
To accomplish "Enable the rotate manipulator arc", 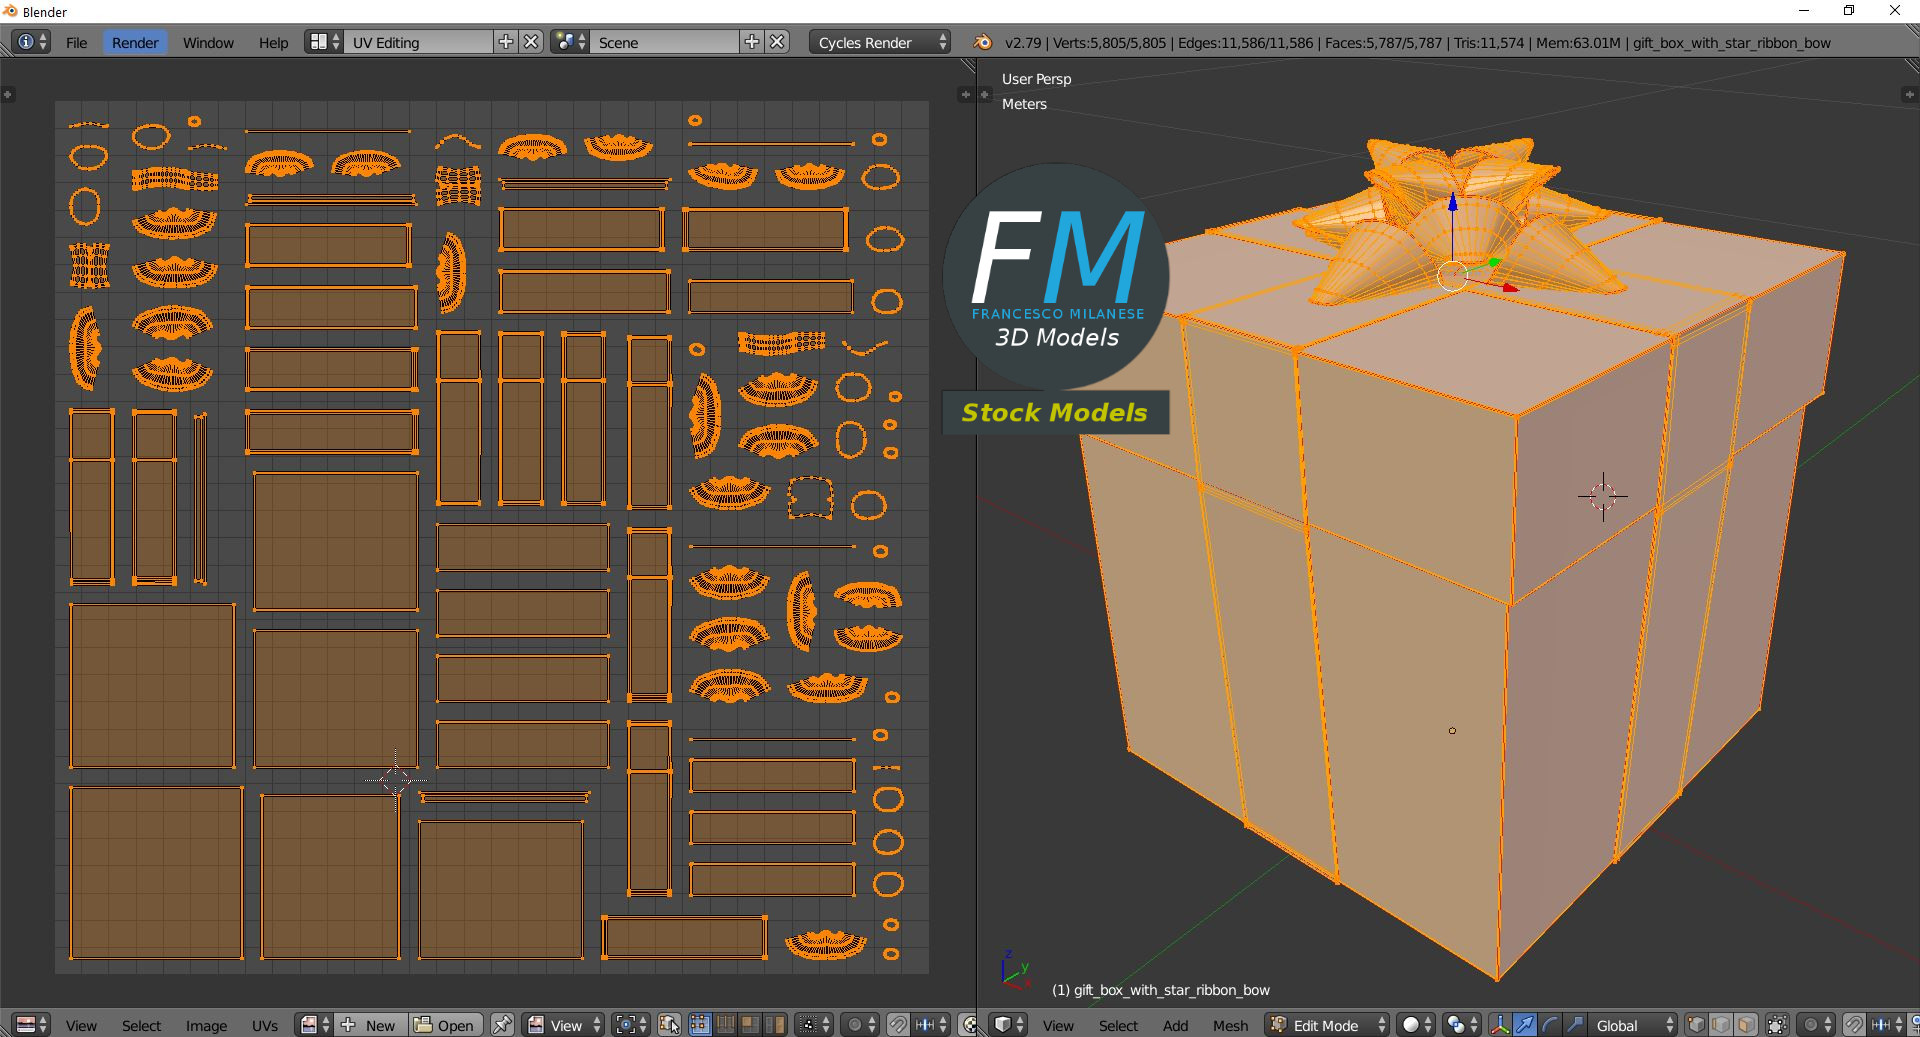I will pos(1549,1025).
